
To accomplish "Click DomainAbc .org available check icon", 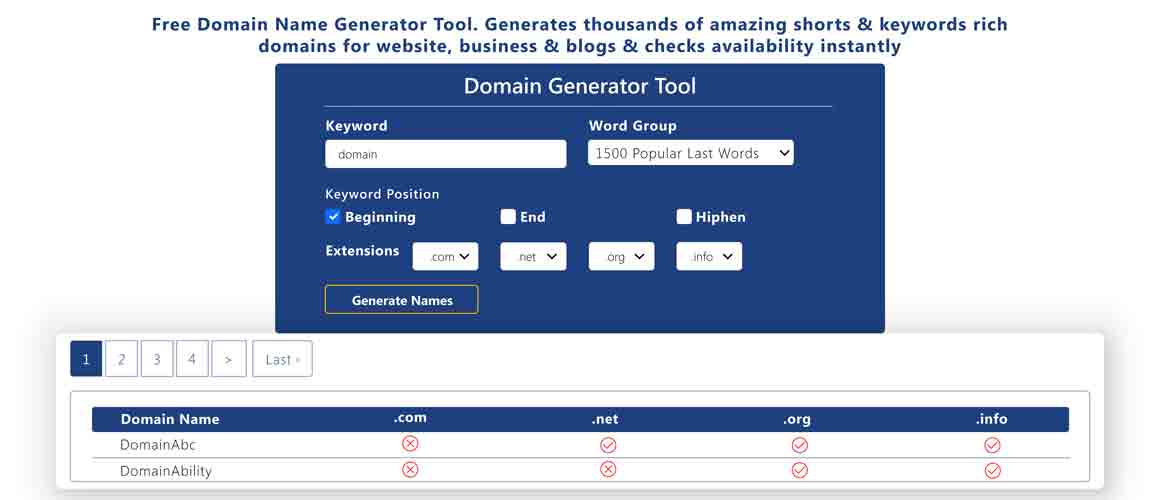I will [799, 445].
